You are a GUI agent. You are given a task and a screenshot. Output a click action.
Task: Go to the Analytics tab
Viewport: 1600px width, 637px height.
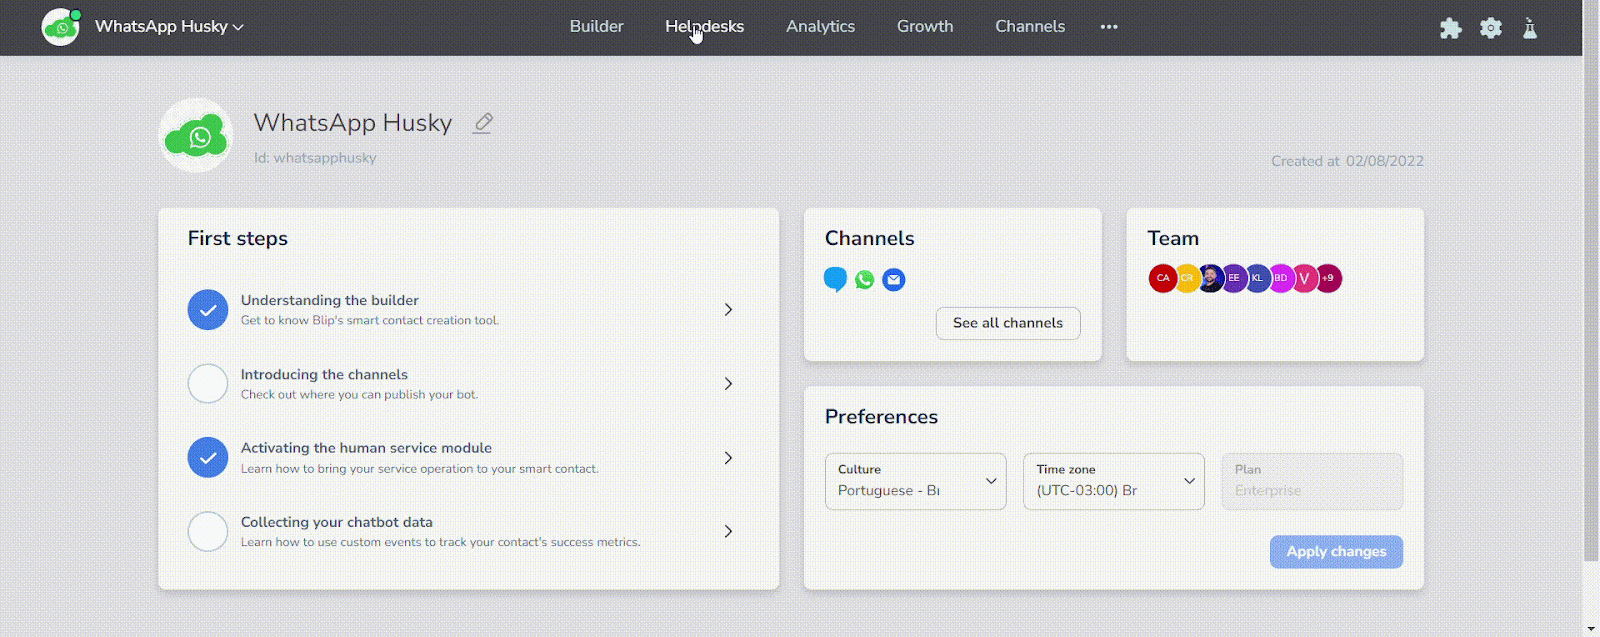tap(821, 27)
